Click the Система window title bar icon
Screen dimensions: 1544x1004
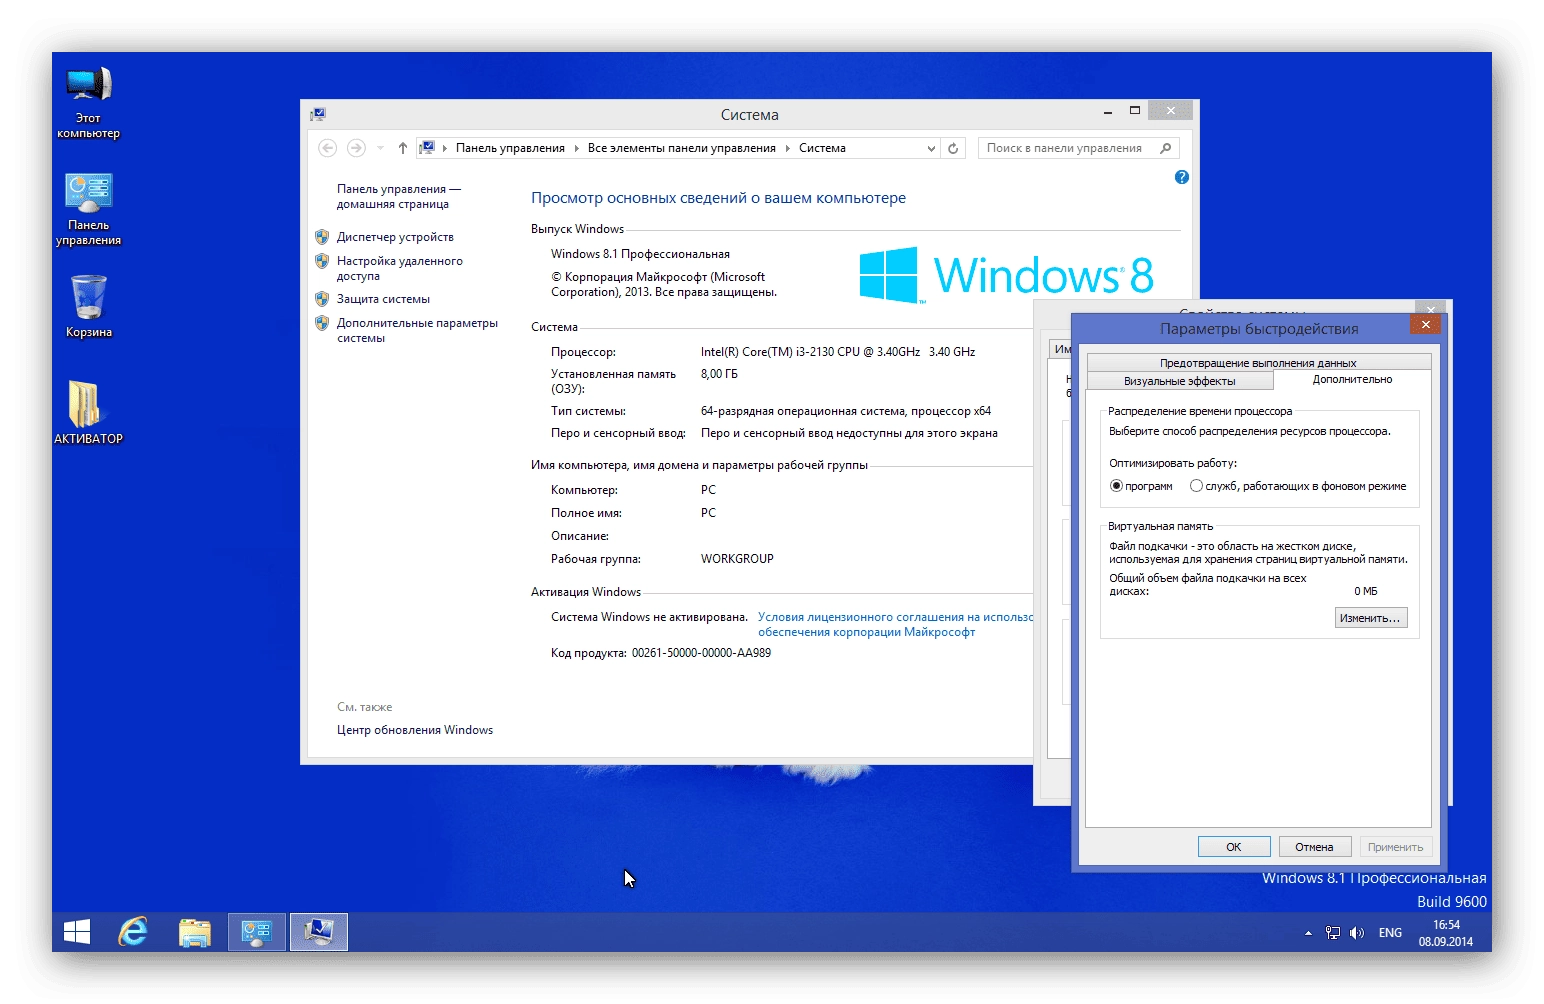pos(318,114)
